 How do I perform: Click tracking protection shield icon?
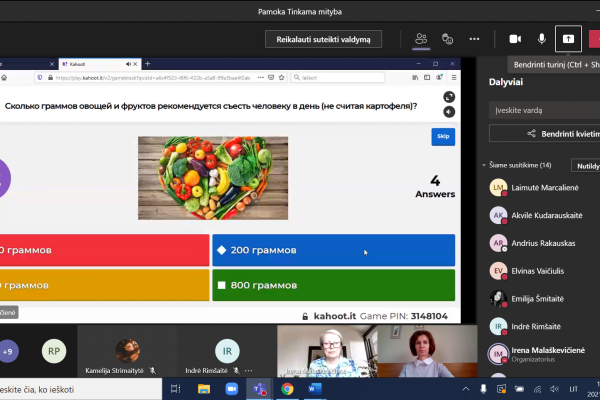(40, 78)
